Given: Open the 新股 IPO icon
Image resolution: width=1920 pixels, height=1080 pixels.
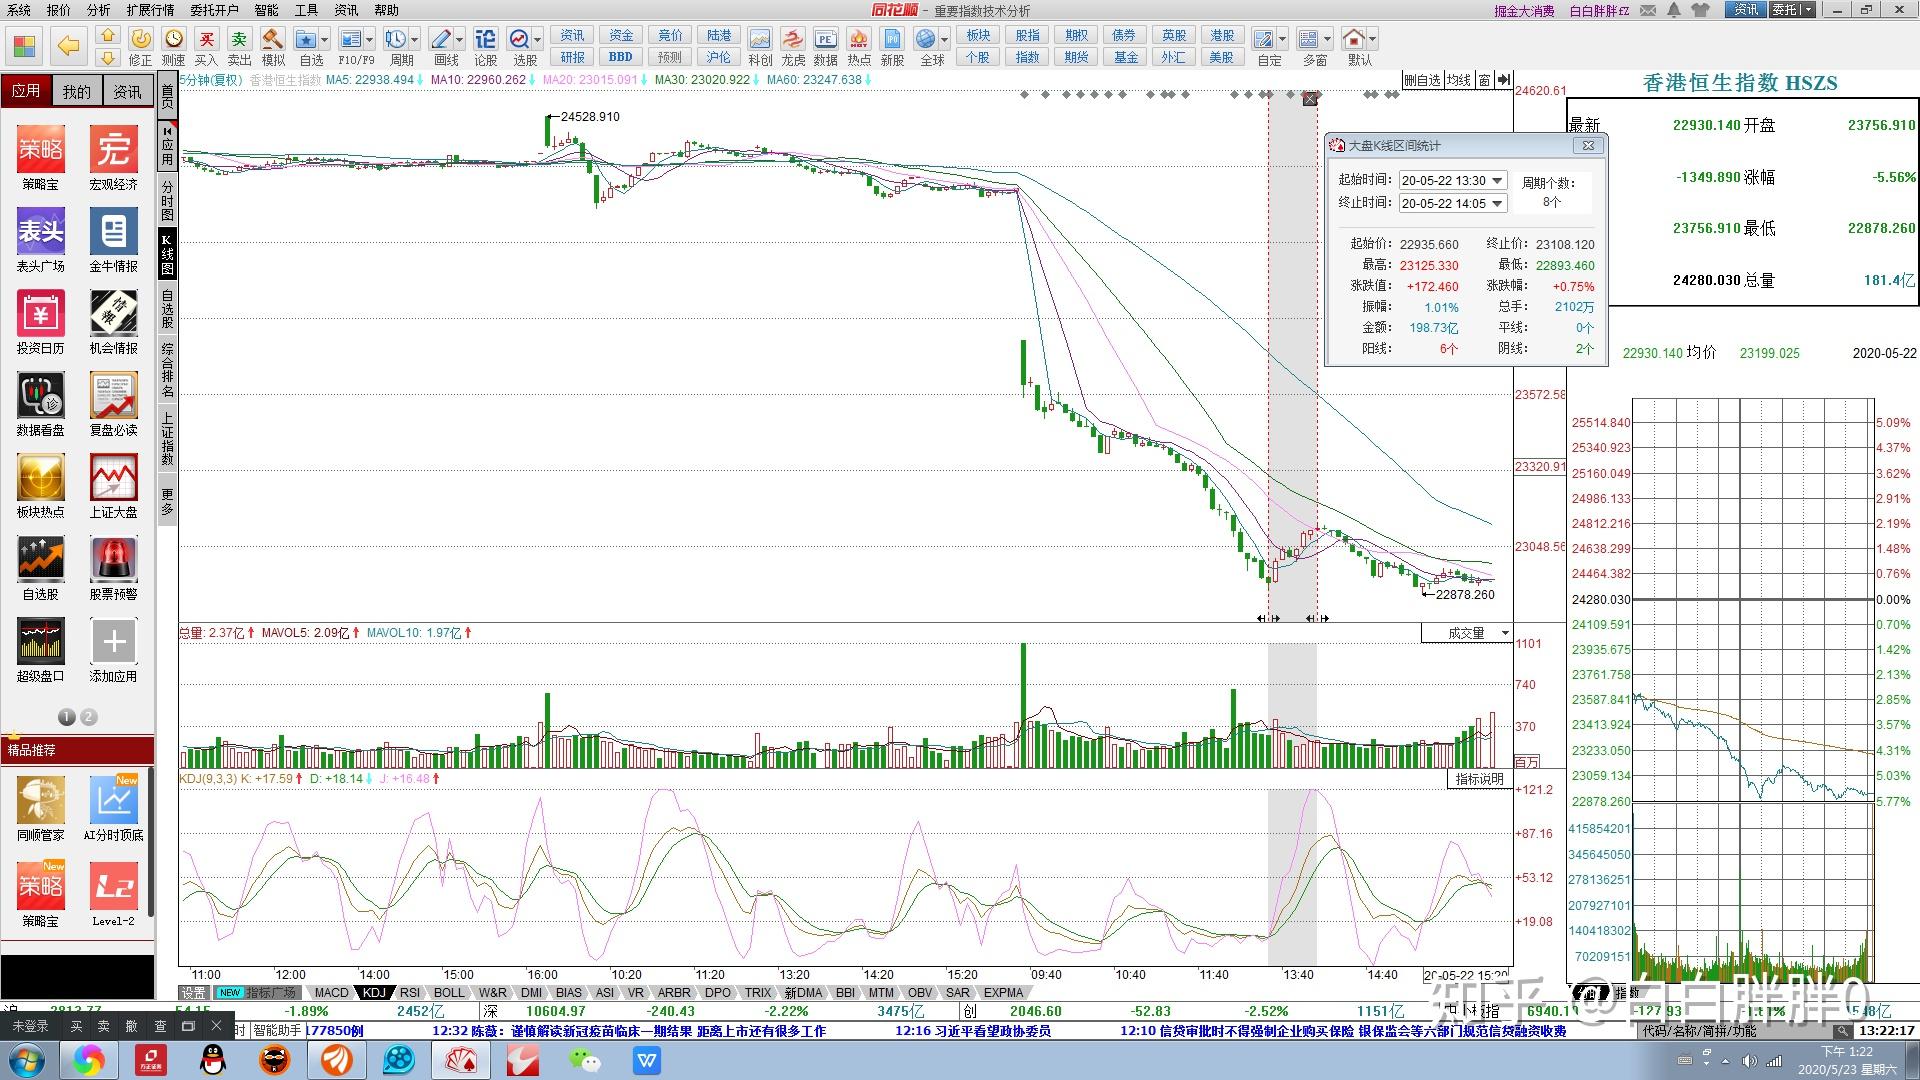Looking at the screenshot, I should [892, 46].
